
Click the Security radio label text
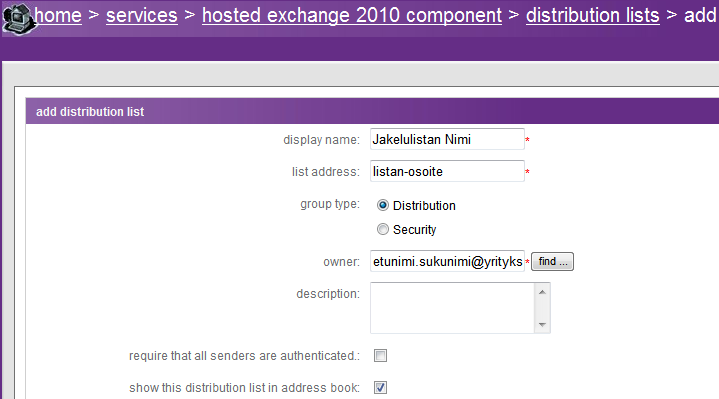415,229
